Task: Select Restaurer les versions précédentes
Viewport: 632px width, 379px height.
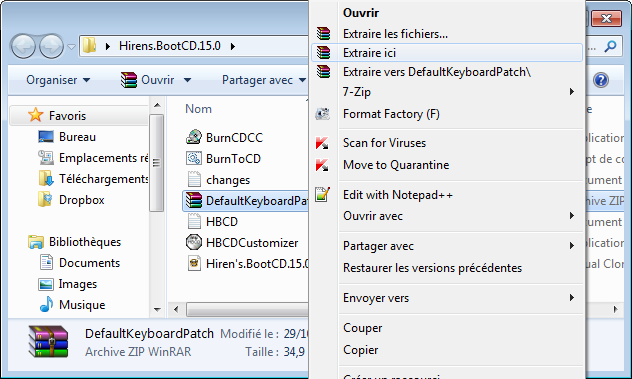Action: coord(447,268)
